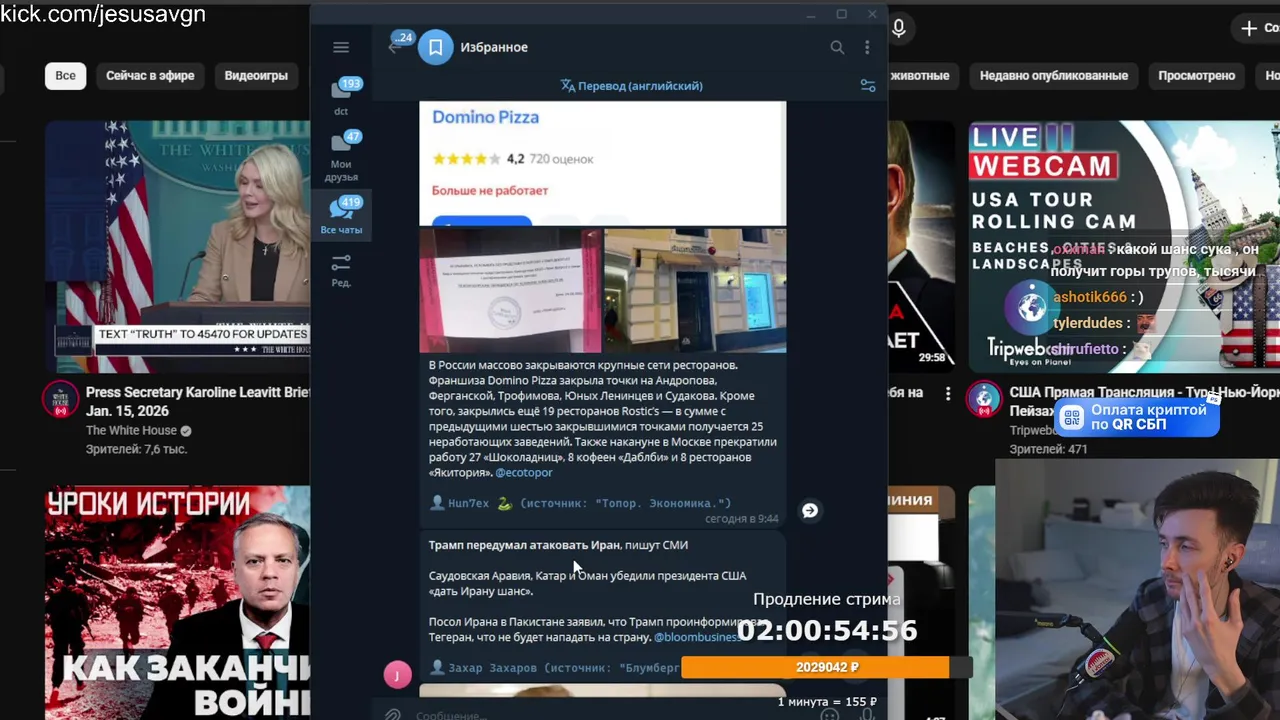Select the животные chip on YouTube
Viewport: 1280px width, 720px height.
click(x=921, y=75)
